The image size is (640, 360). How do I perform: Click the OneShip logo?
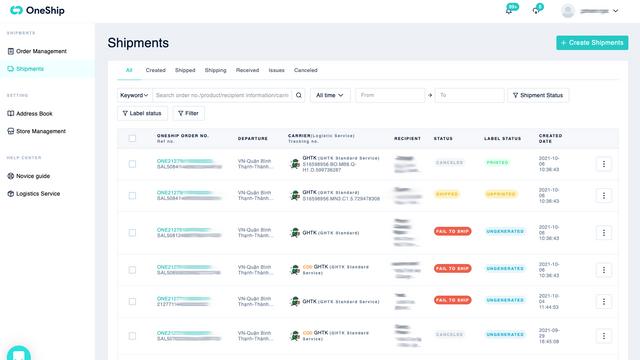37,10
